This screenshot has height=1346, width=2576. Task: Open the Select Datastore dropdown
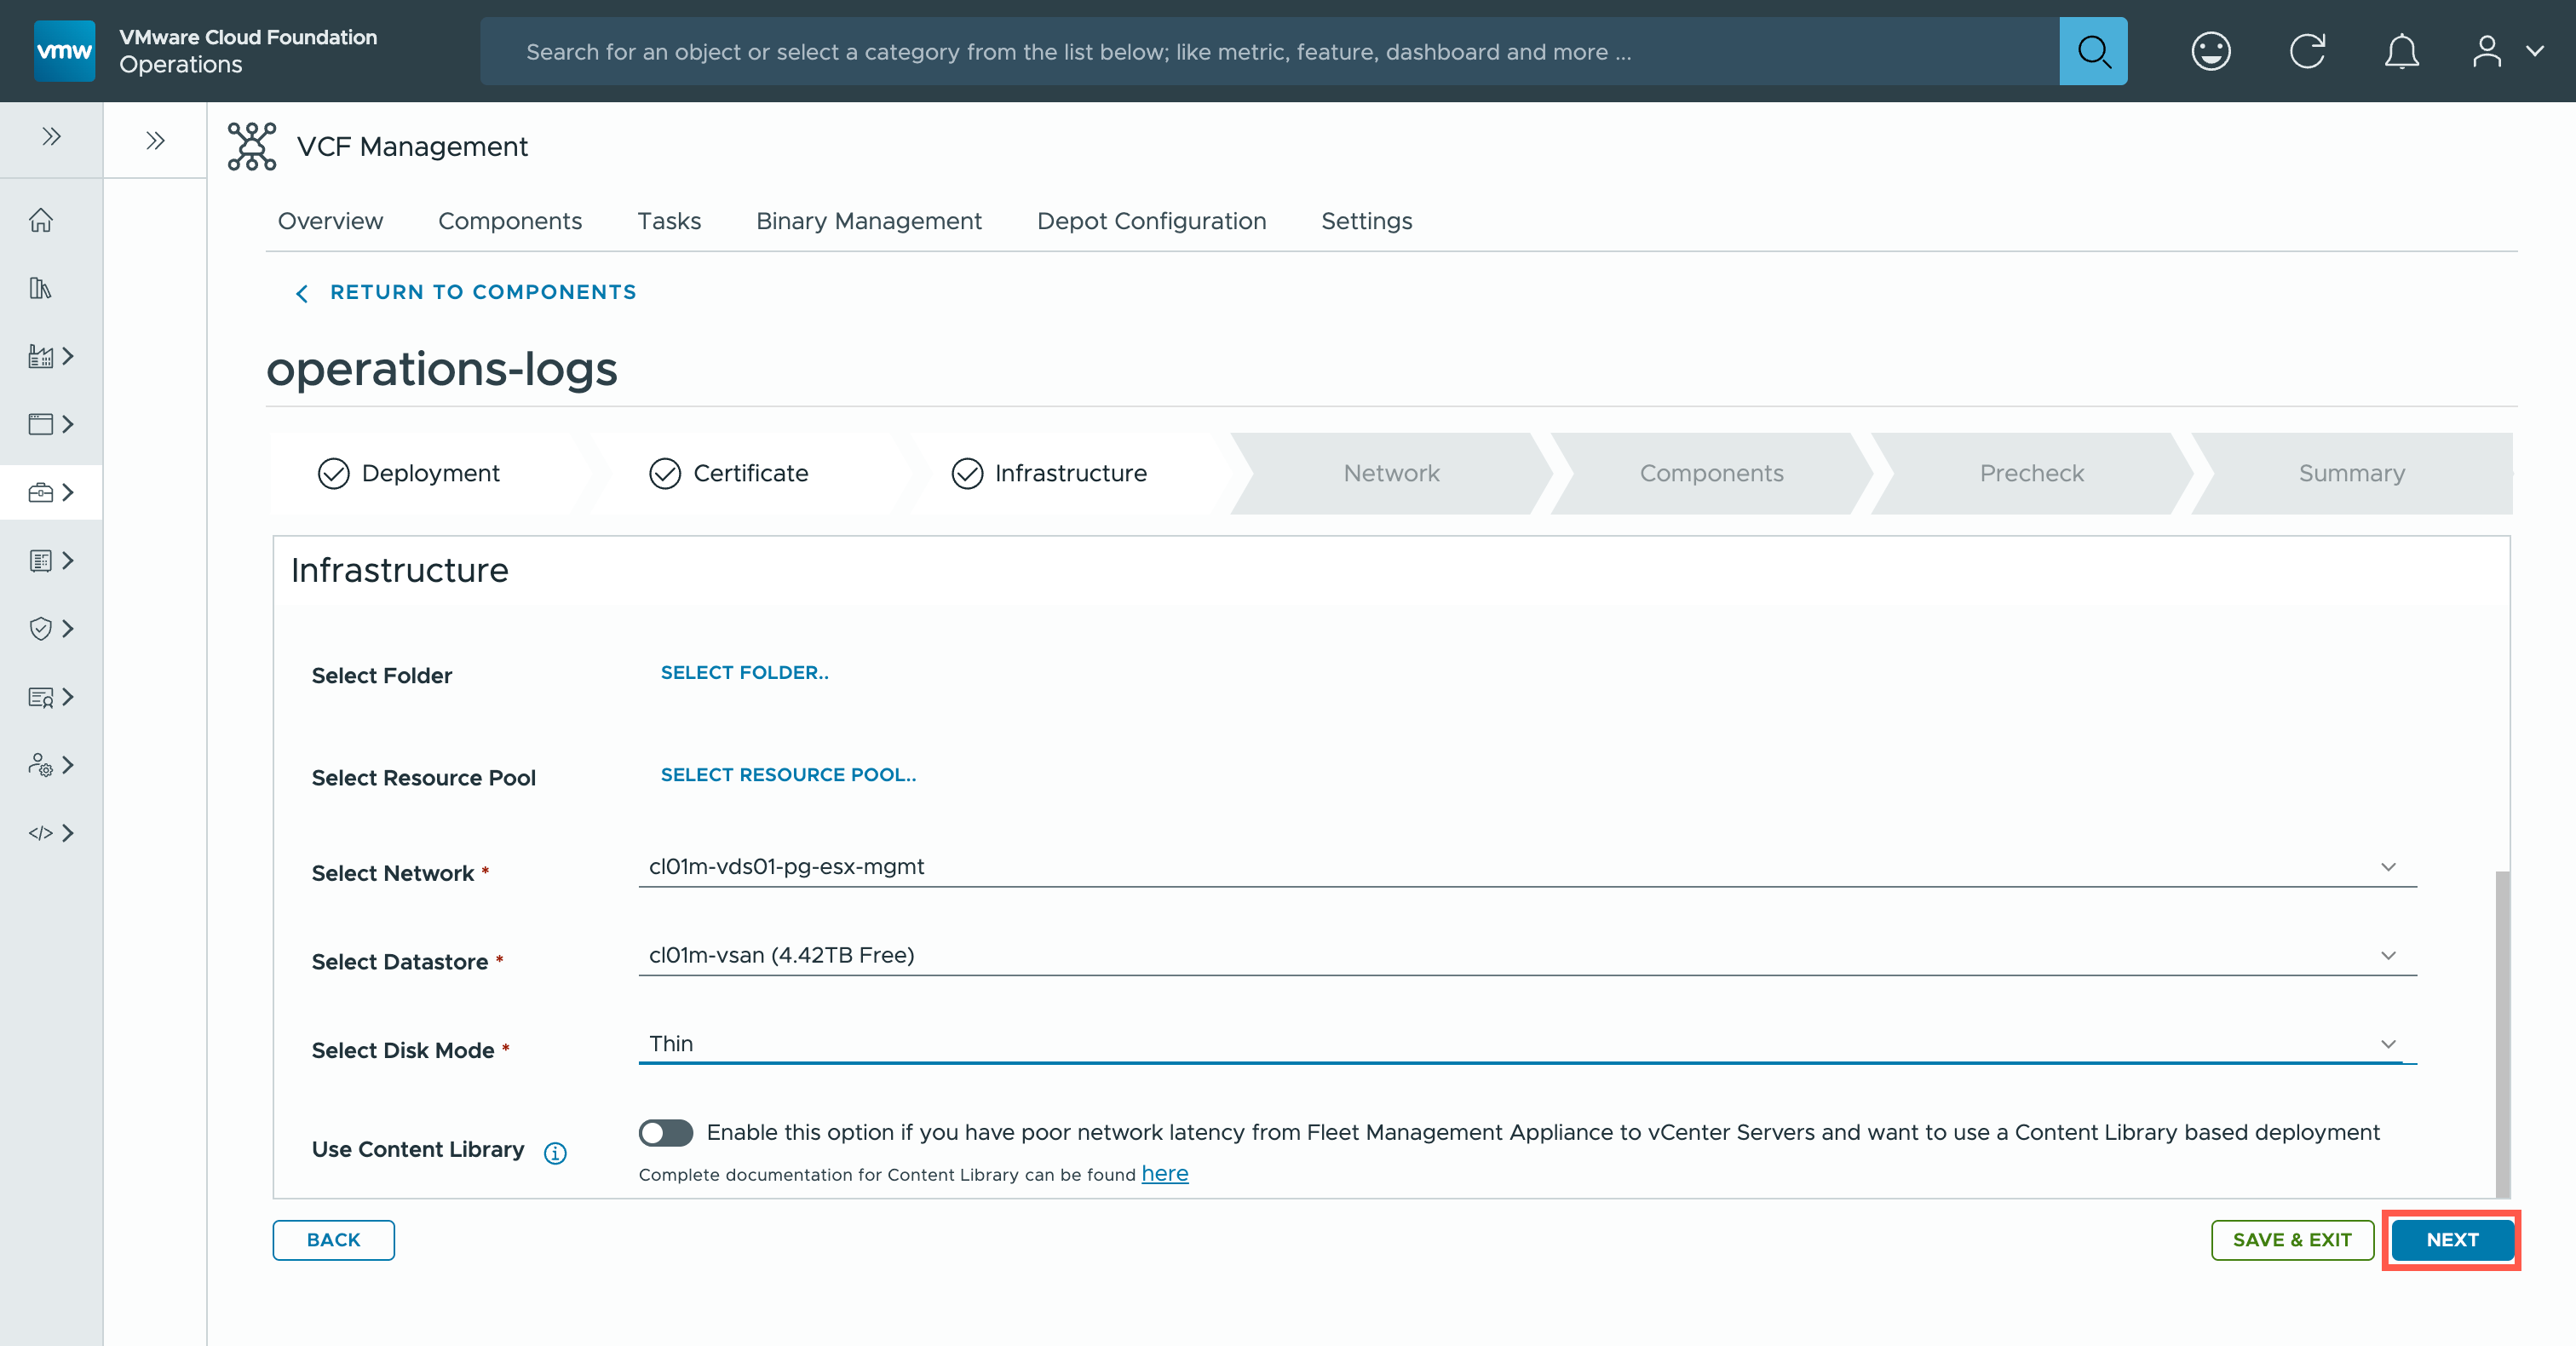pyautogui.click(x=1526, y=955)
